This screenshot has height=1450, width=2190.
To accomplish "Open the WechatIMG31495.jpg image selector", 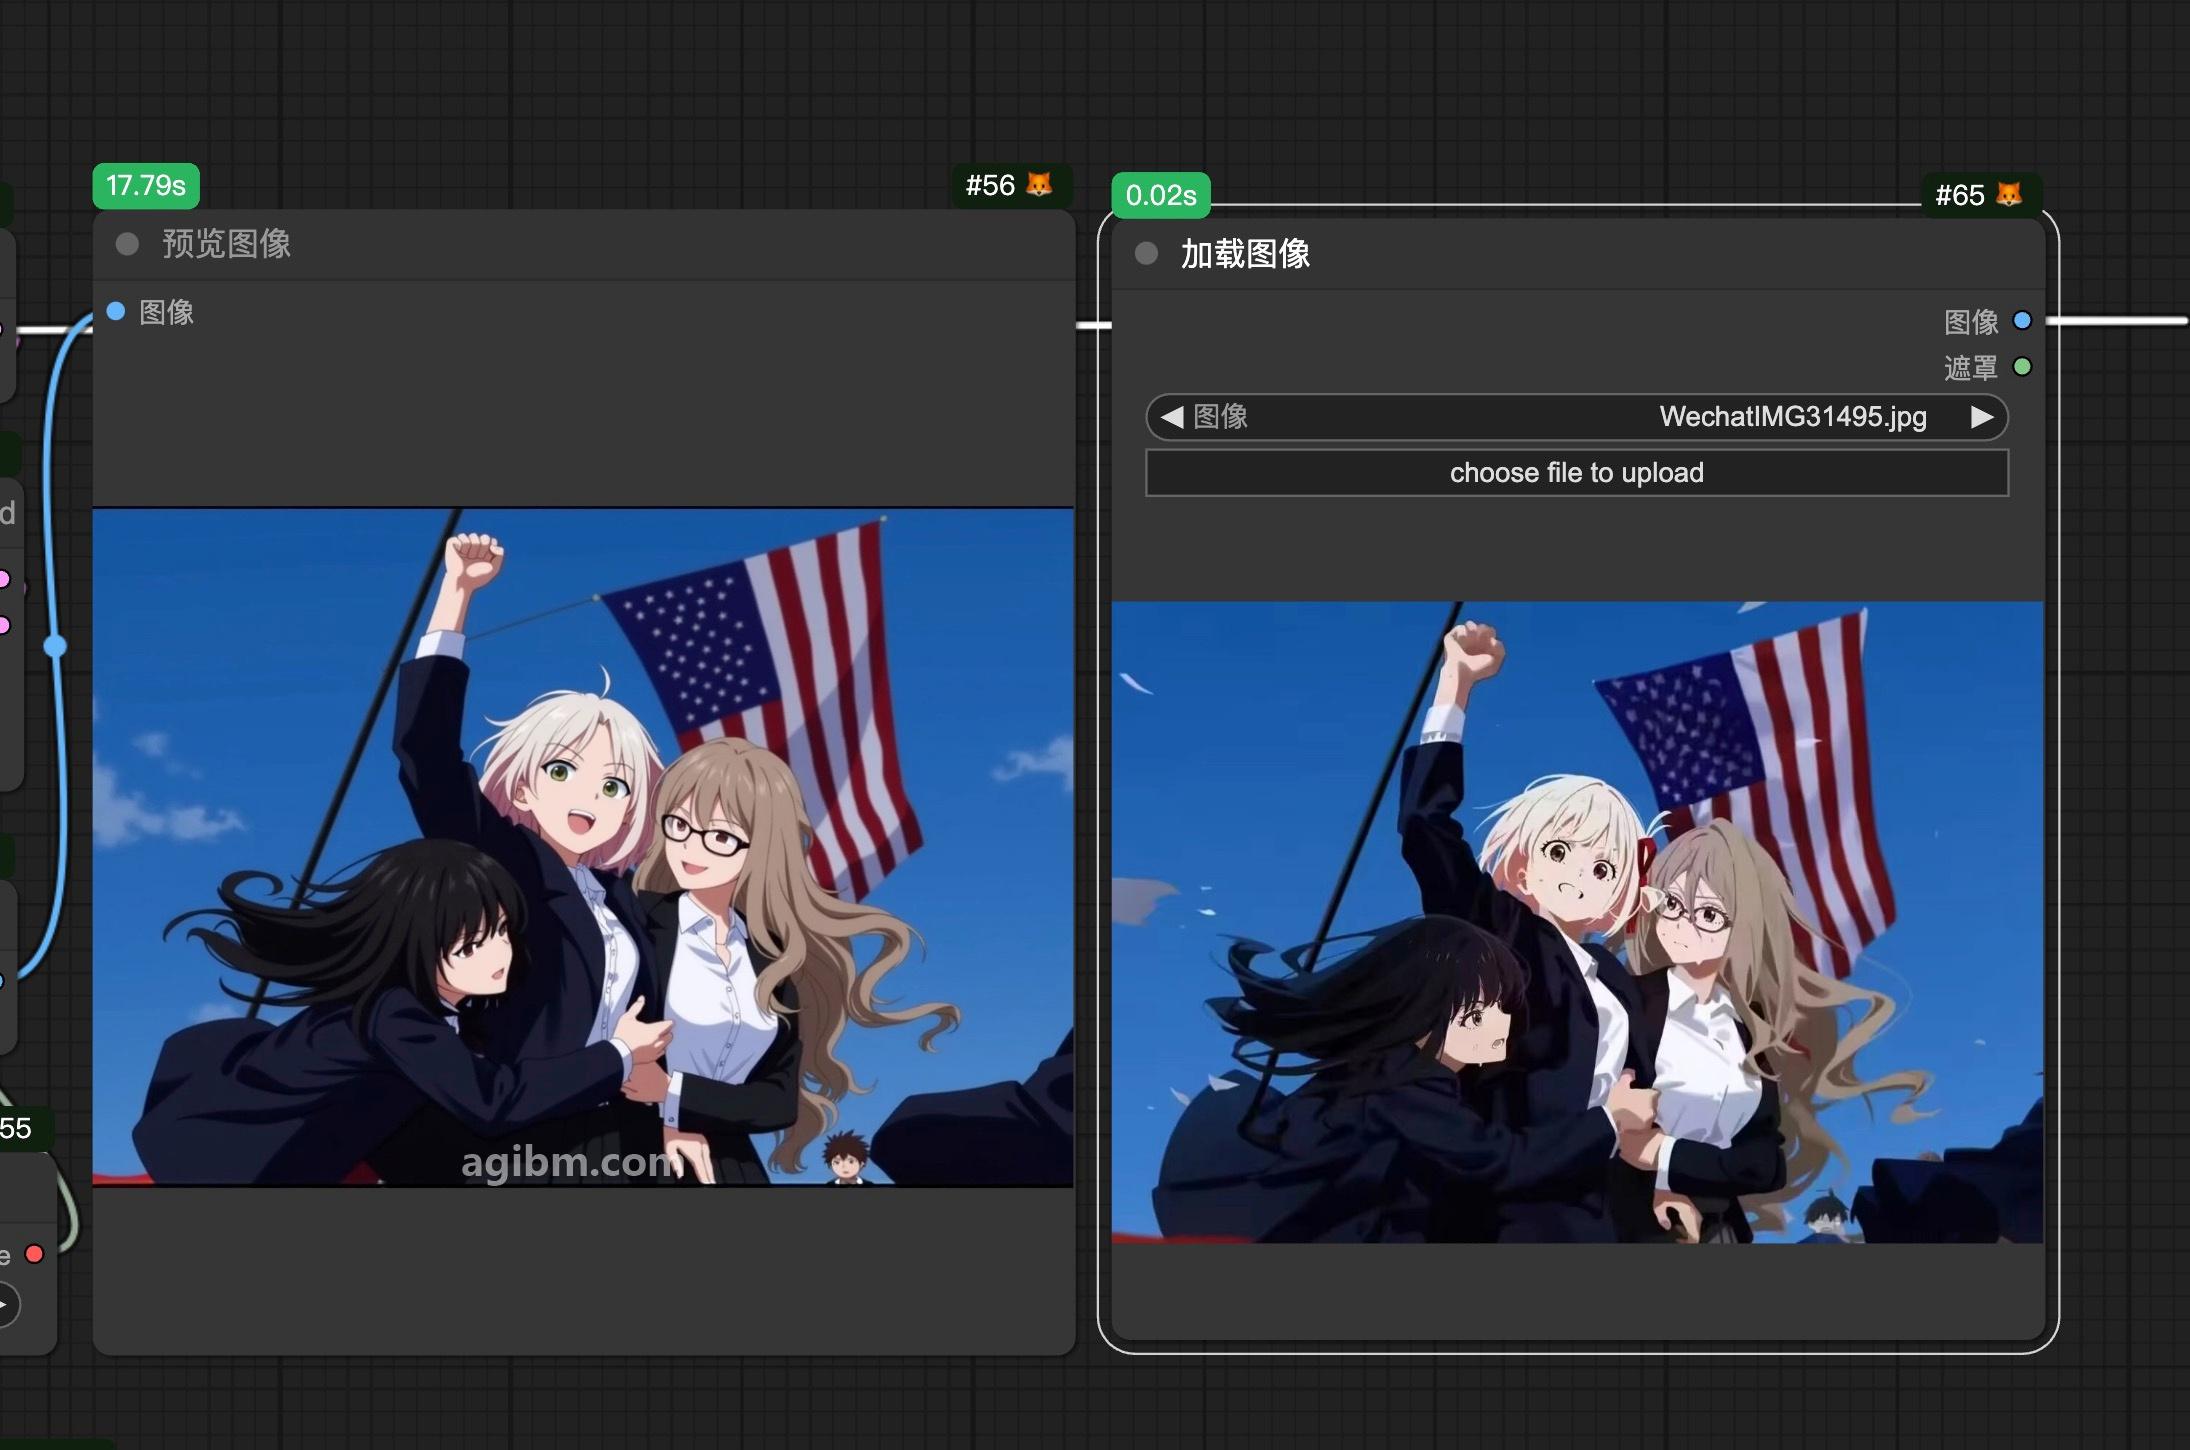I will click(x=1577, y=417).
